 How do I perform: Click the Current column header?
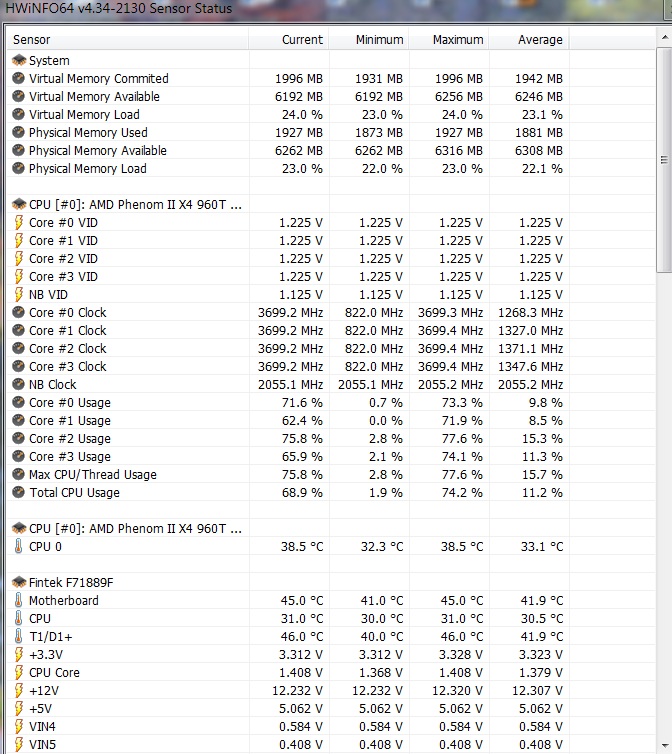click(289, 39)
